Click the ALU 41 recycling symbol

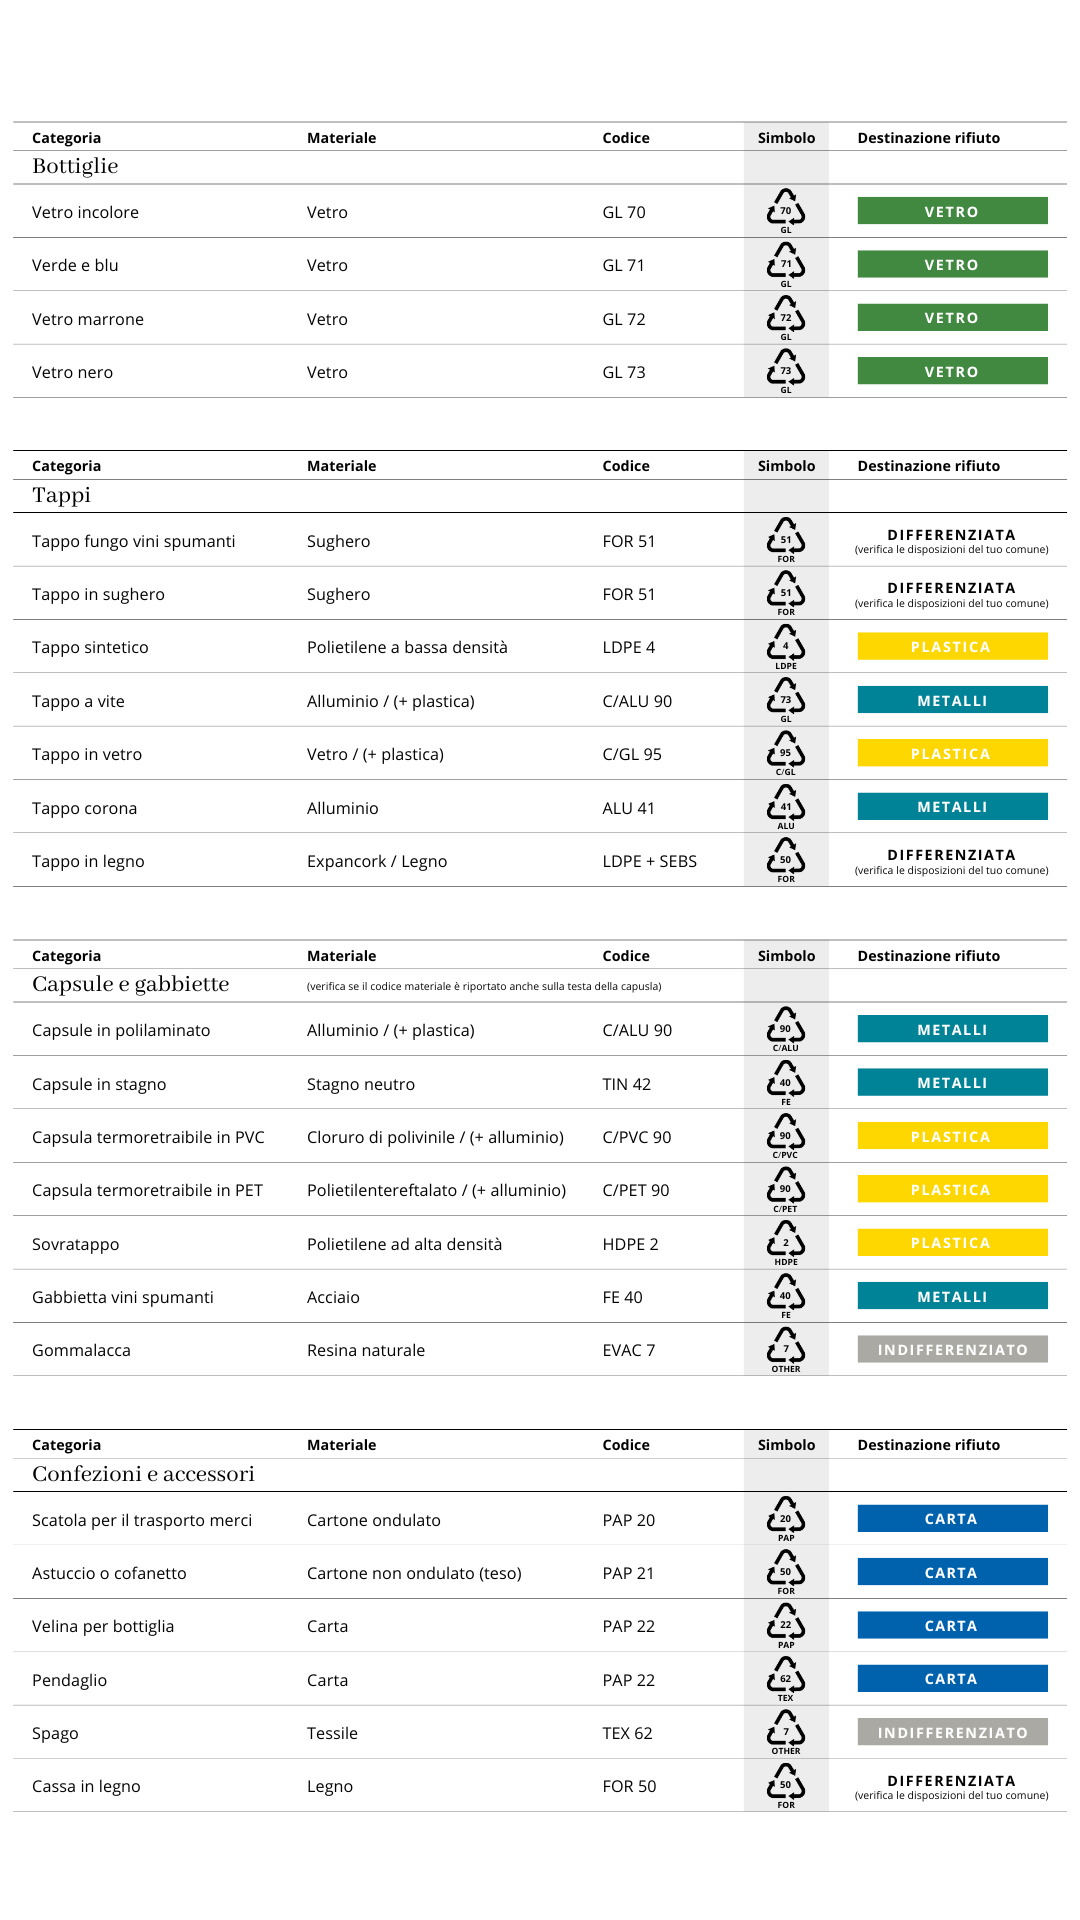tap(786, 806)
